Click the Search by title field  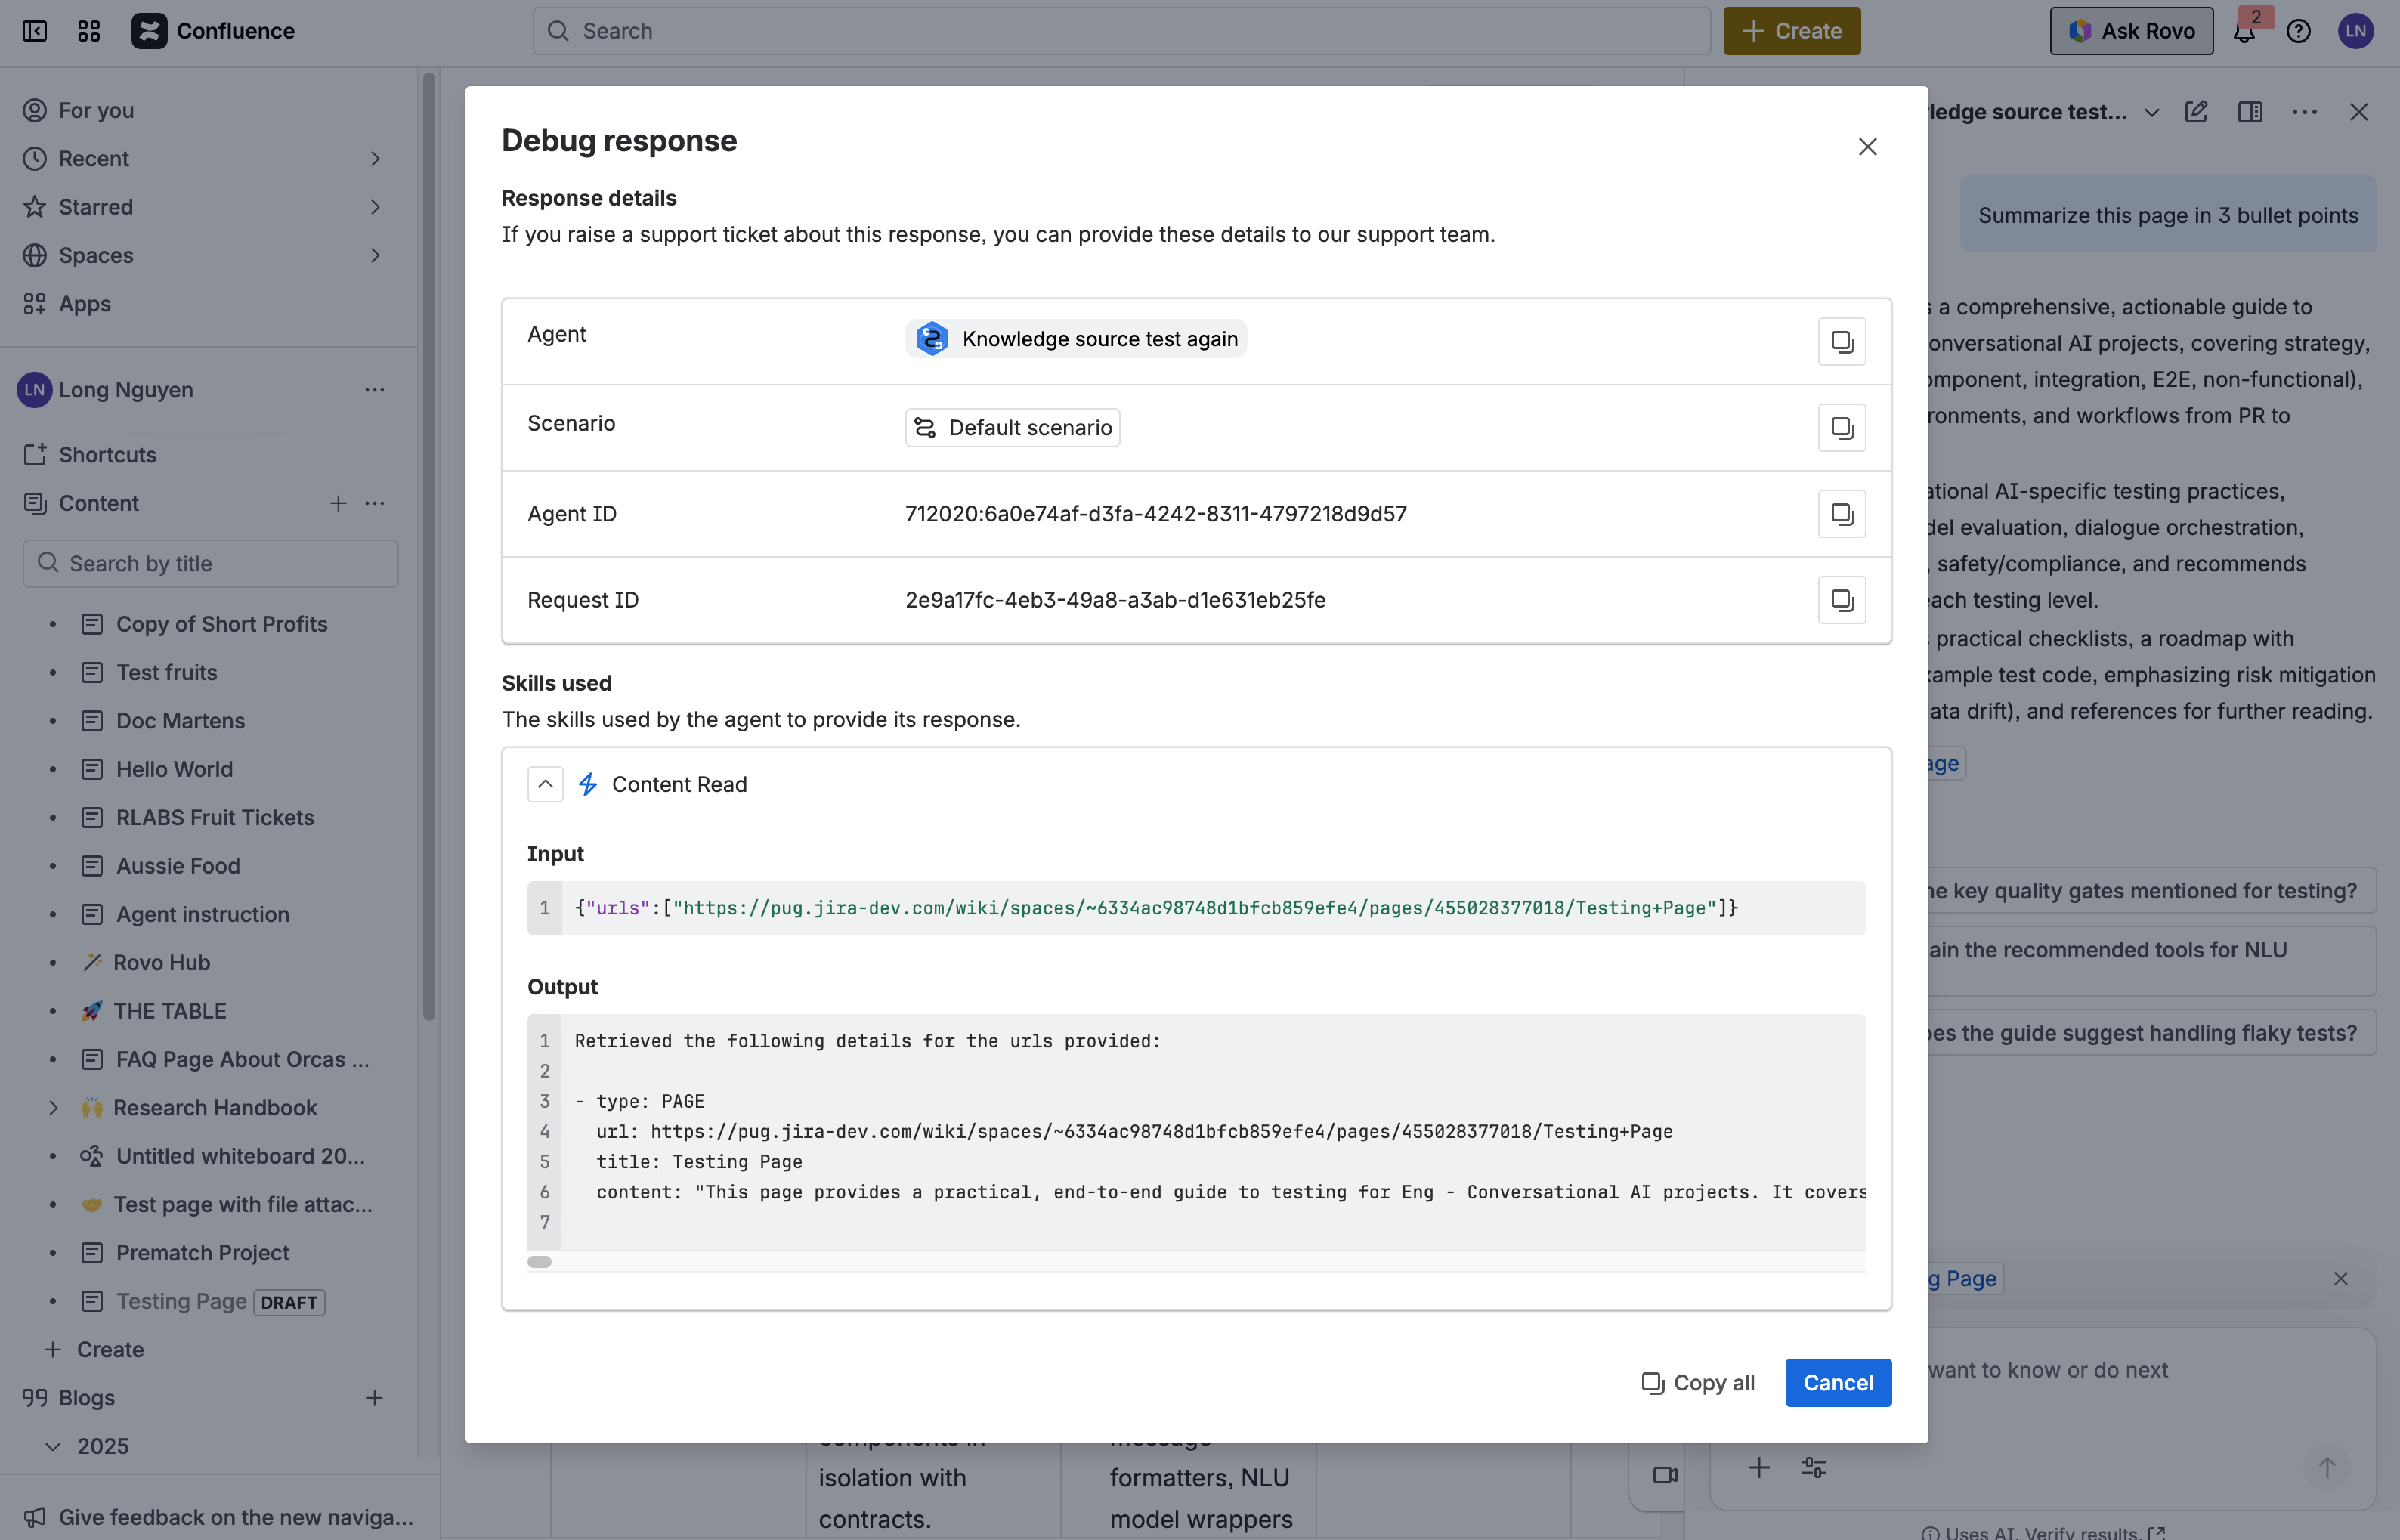(x=210, y=563)
